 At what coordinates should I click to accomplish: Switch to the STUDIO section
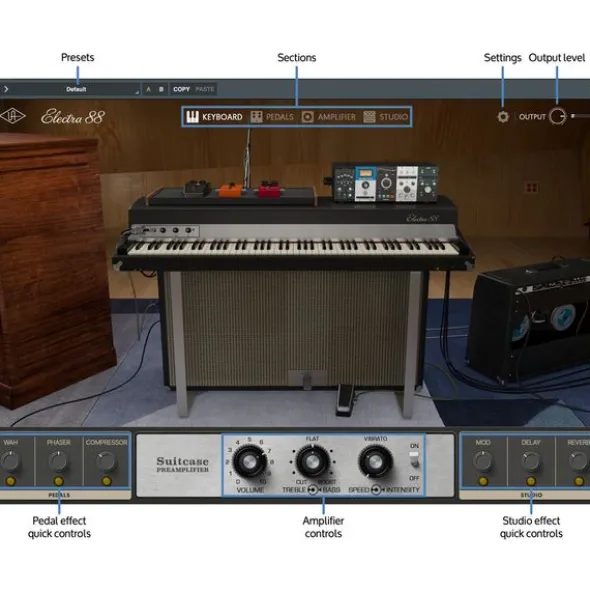click(x=385, y=117)
